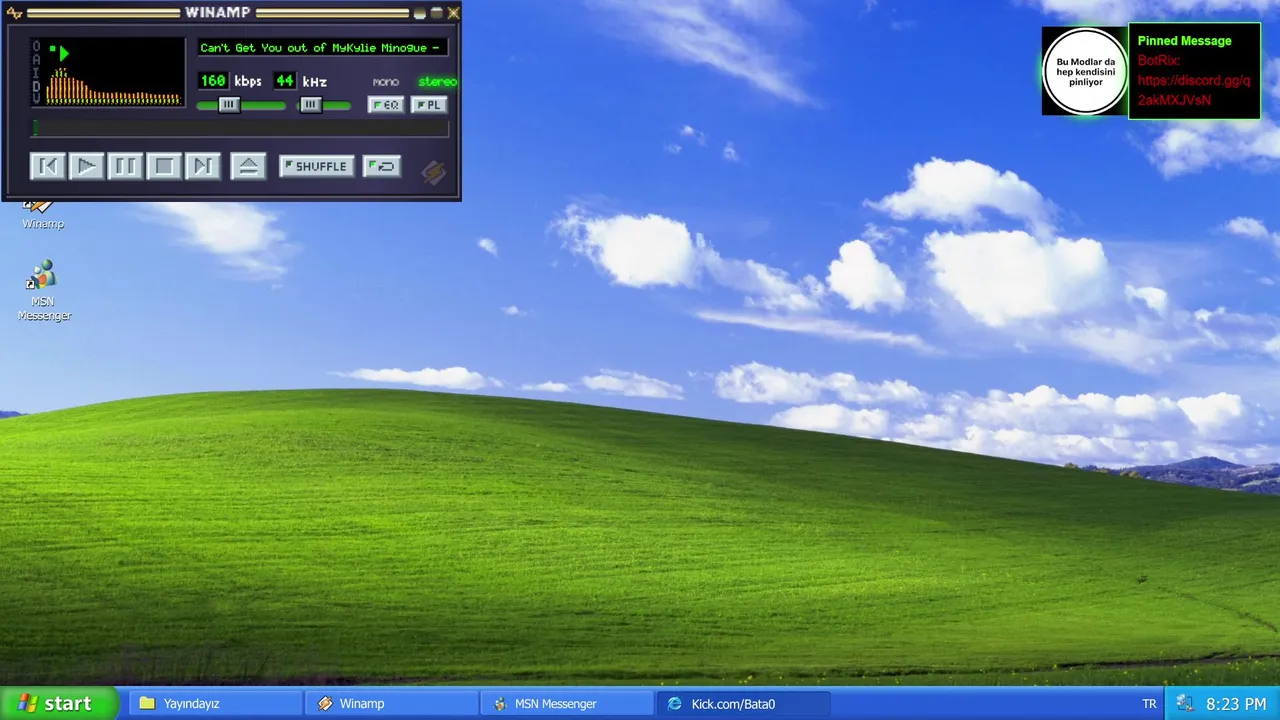
Task: Open file with the eject button
Action: (x=248, y=166)
